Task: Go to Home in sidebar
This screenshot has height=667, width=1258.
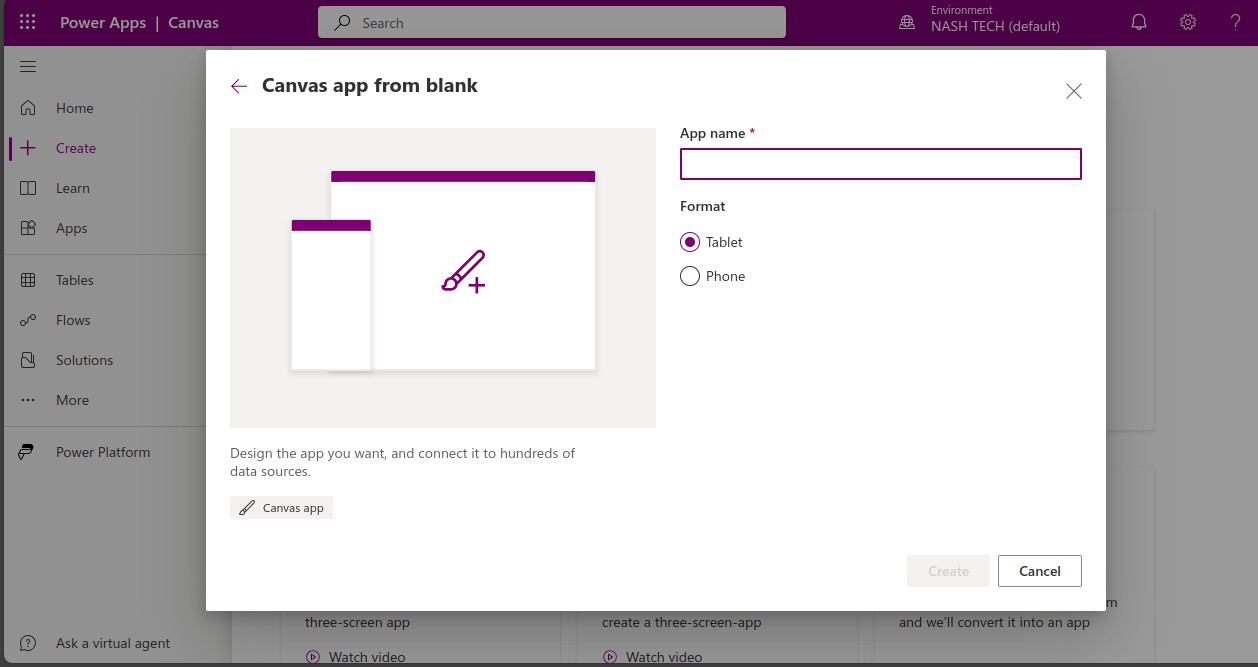Action: (x=74, y=108)
